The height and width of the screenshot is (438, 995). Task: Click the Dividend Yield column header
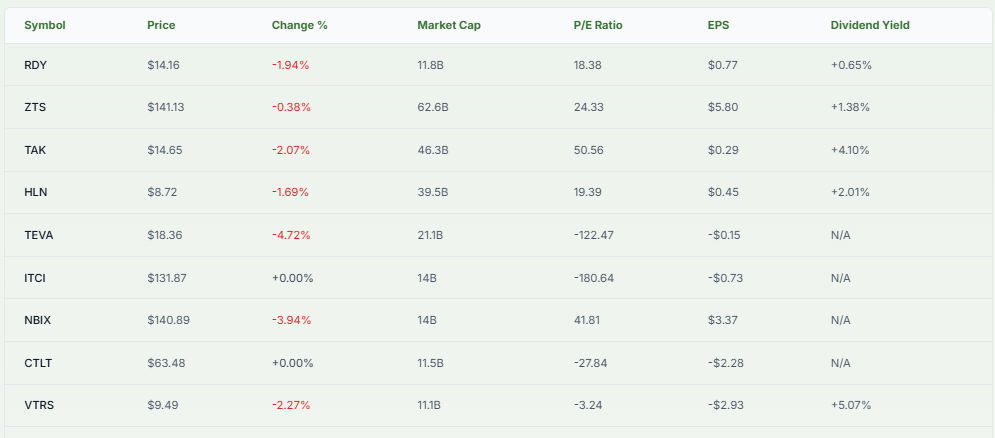click(870, 25)
